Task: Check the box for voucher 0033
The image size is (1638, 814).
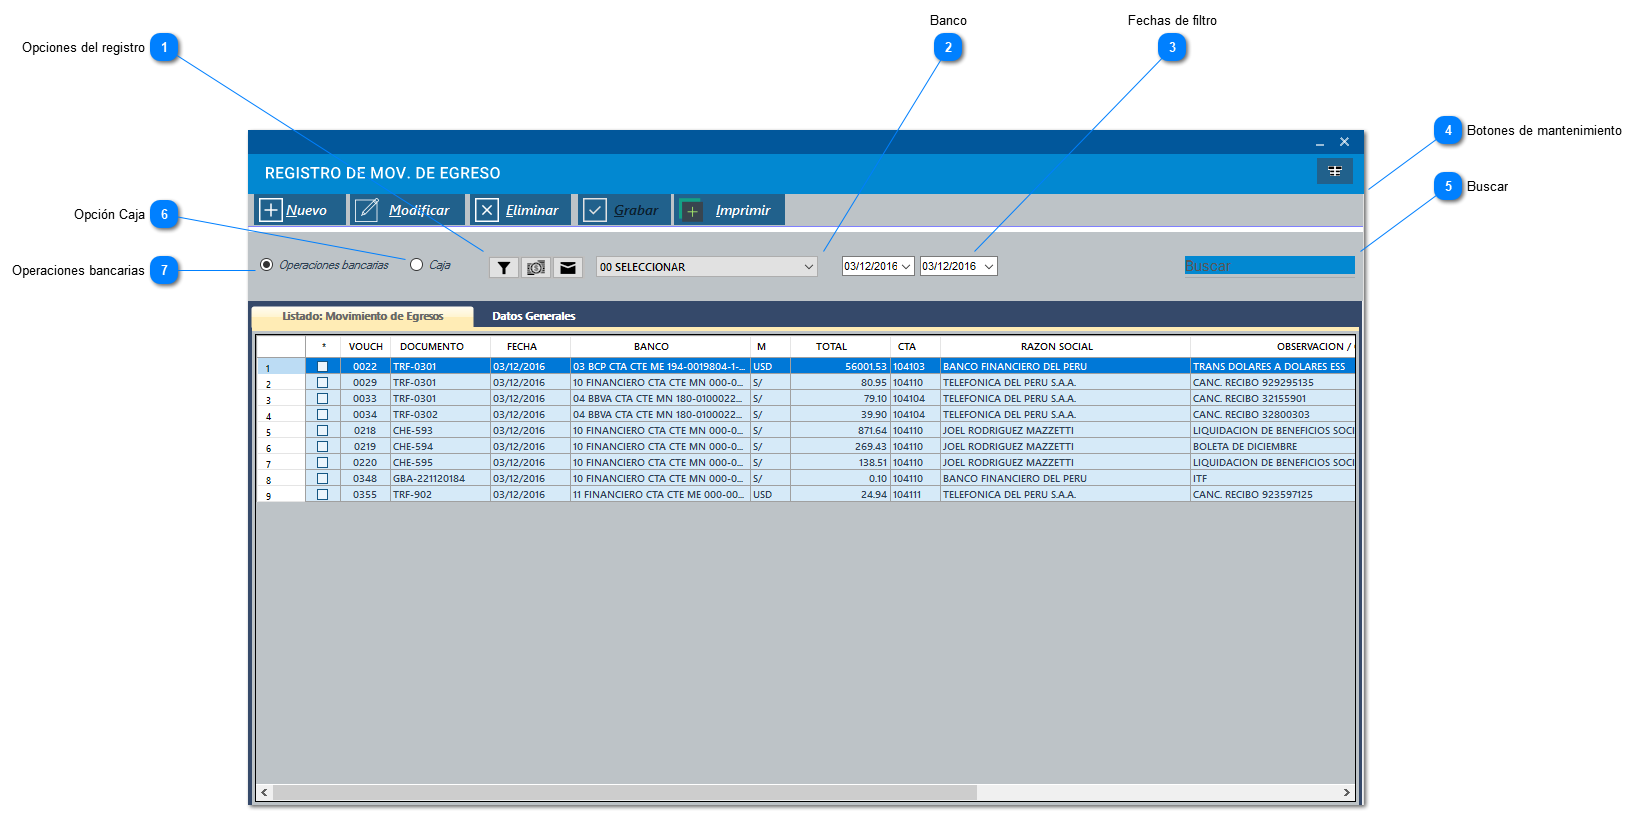Action: (323, 399)
